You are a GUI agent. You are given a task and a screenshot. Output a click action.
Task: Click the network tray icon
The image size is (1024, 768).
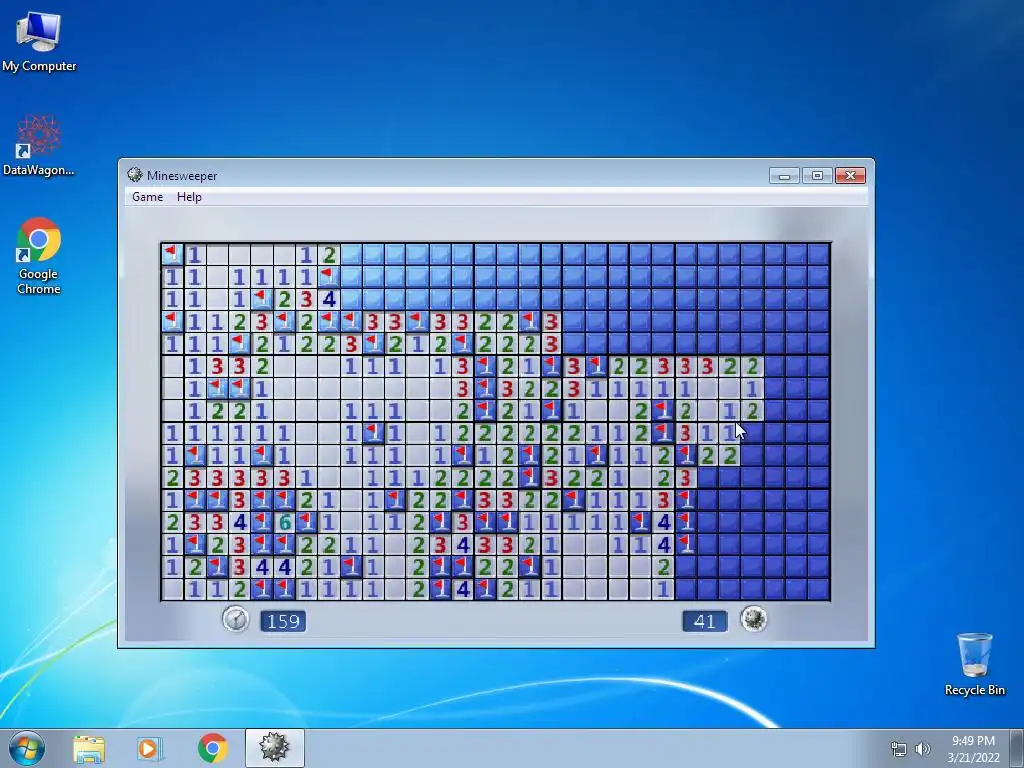pos(899,749)
